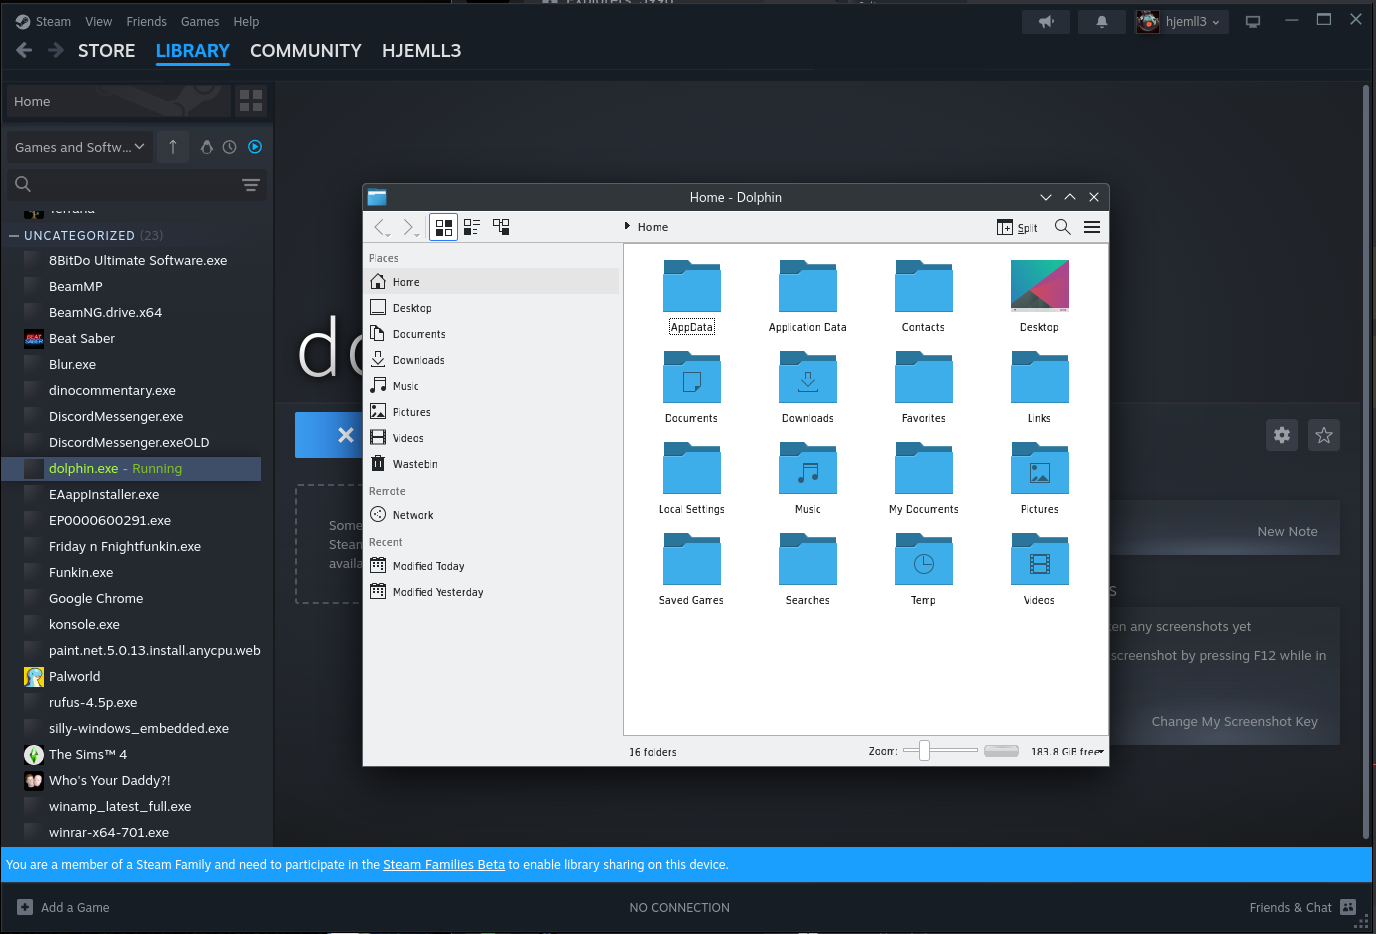Screen dimensions: 1376x934
Task: Open Steam Families Beta link
Action: [444, 865]
